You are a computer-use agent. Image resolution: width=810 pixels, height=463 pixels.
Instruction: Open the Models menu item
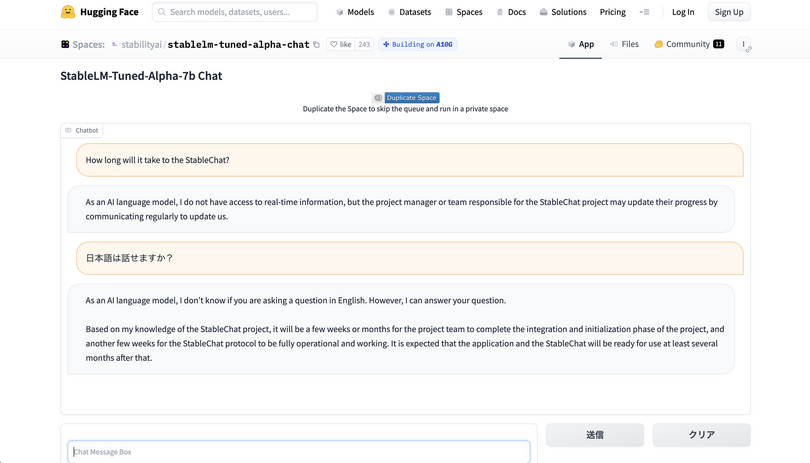click(x=355, y=12)
